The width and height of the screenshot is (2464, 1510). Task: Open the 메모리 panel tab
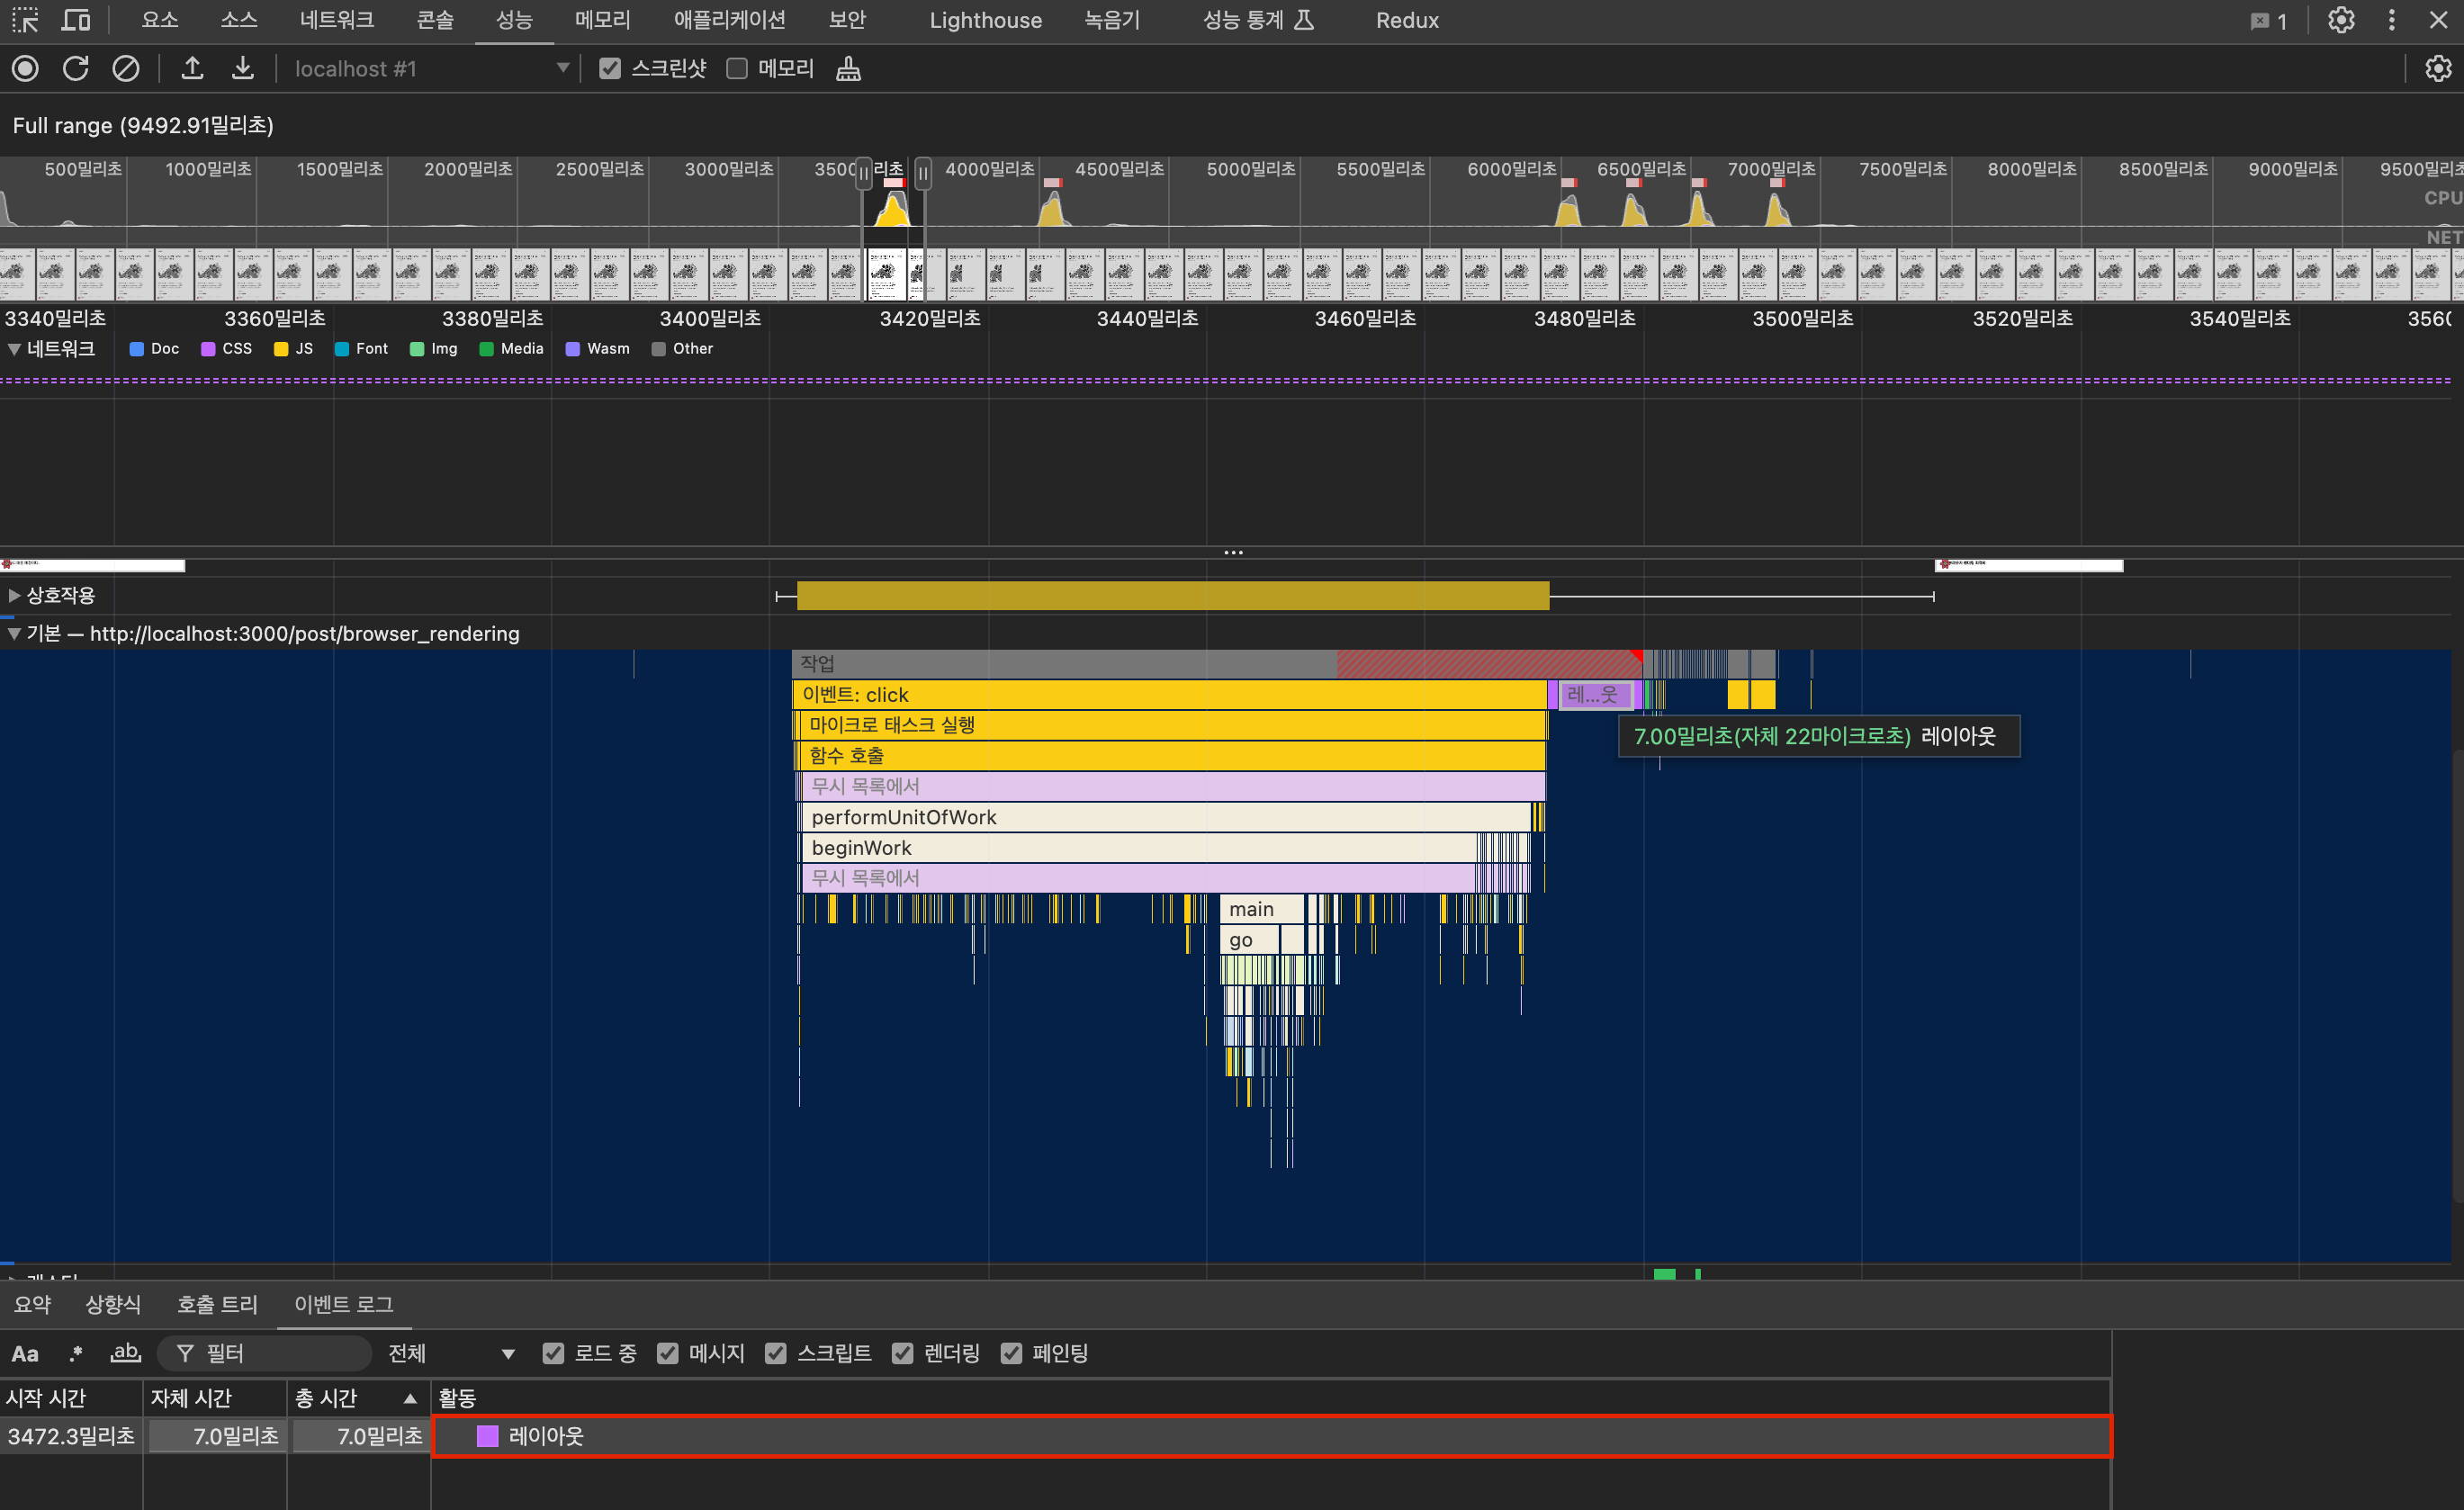click(x=603, y=20)
